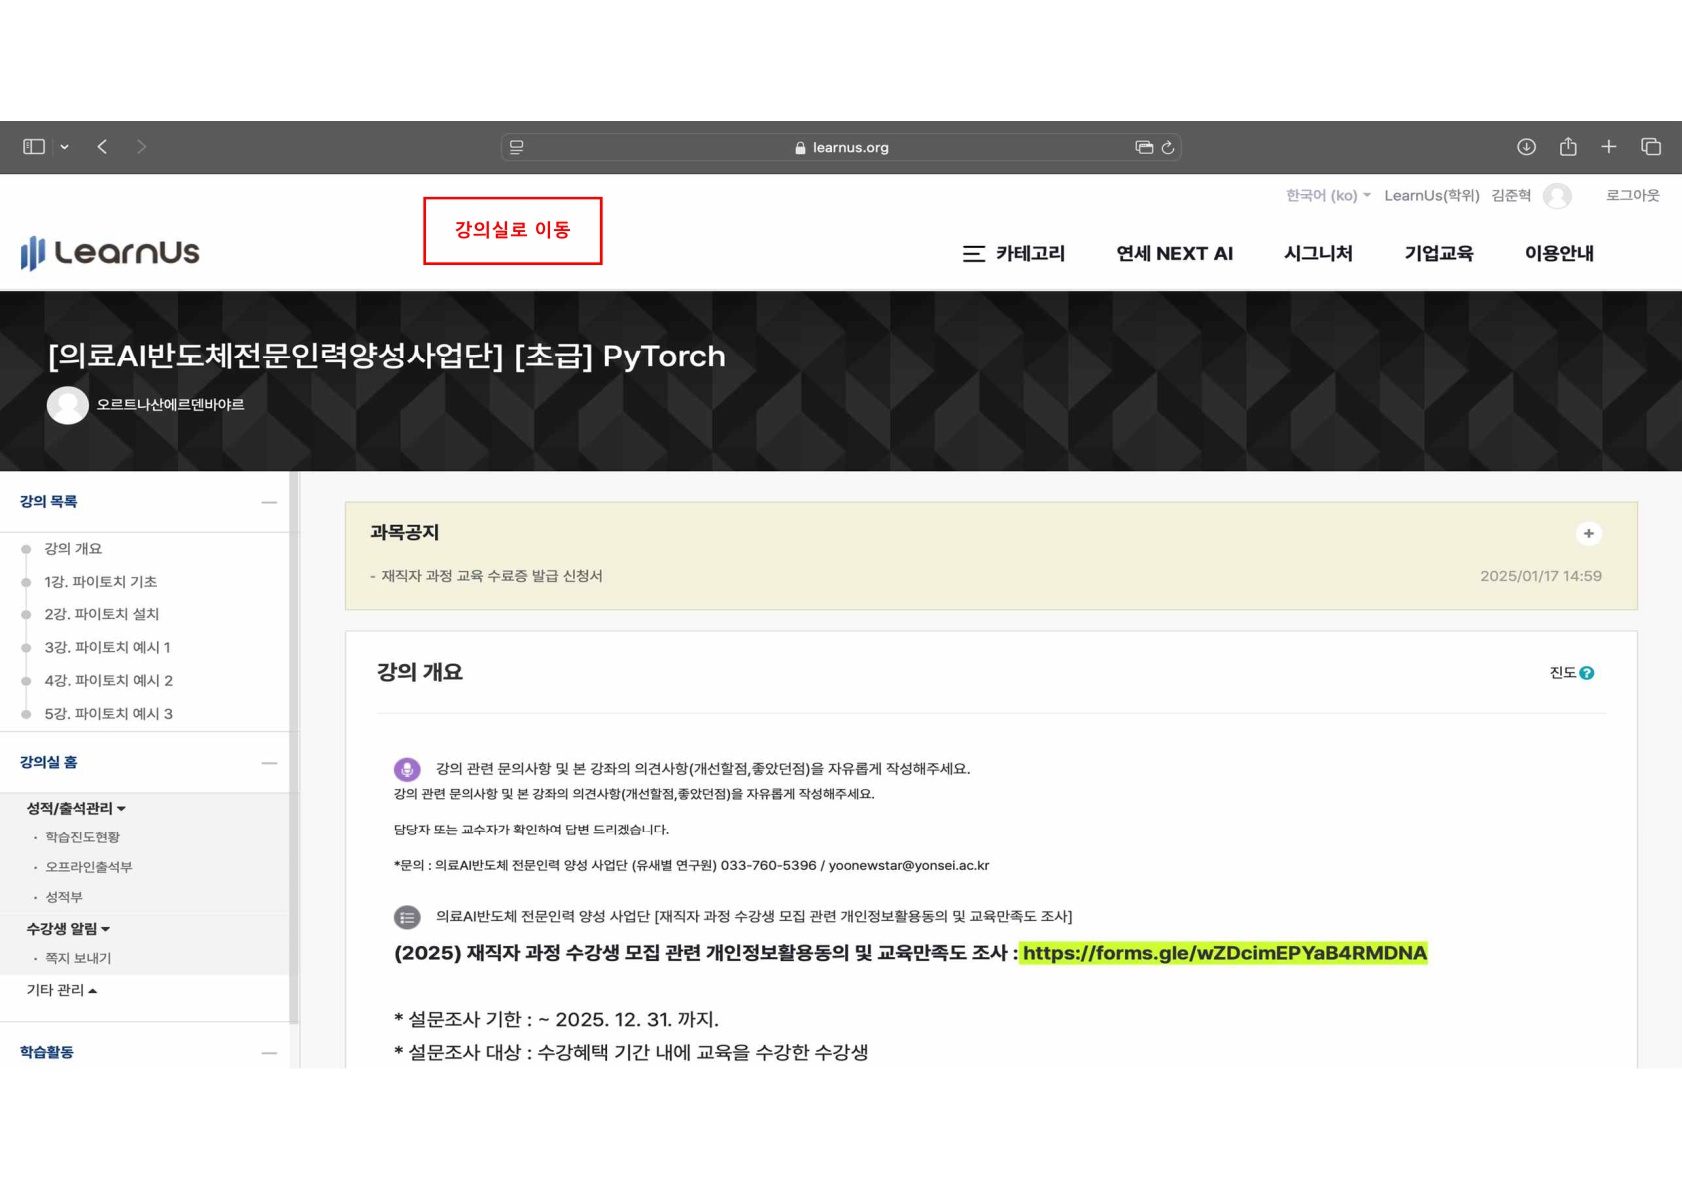The height and width of the screenshot is (1190, 1682).
Task: Show the tab overview in Safari
Action: click(x=1650, y=146)
